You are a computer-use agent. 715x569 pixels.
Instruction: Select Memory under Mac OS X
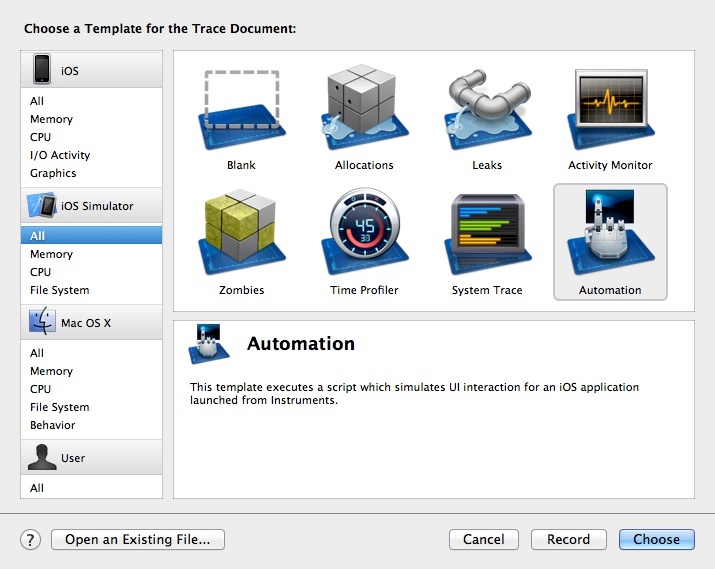point(52,371)
